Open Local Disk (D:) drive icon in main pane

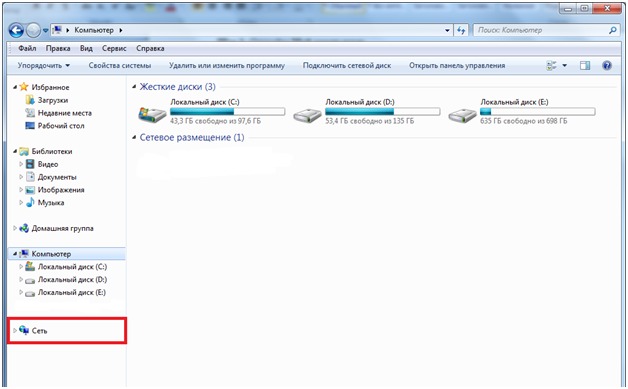click(307, 115)
